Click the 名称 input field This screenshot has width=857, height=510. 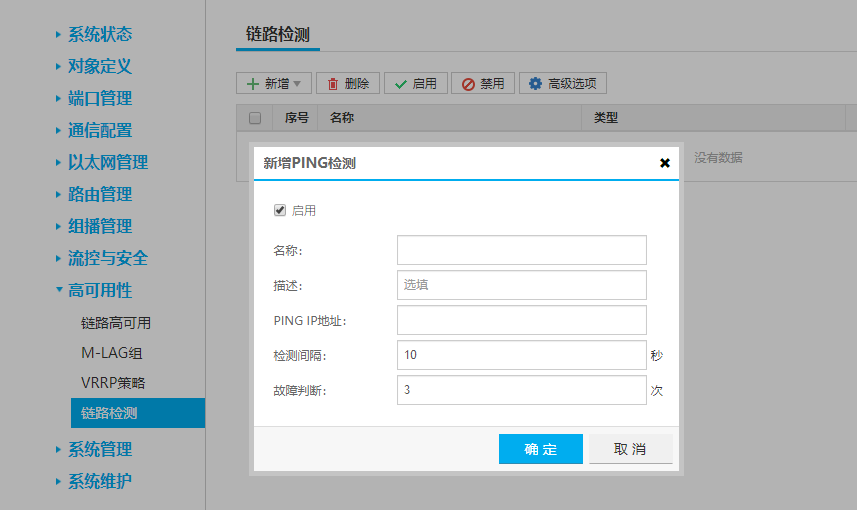coord(521,250)
